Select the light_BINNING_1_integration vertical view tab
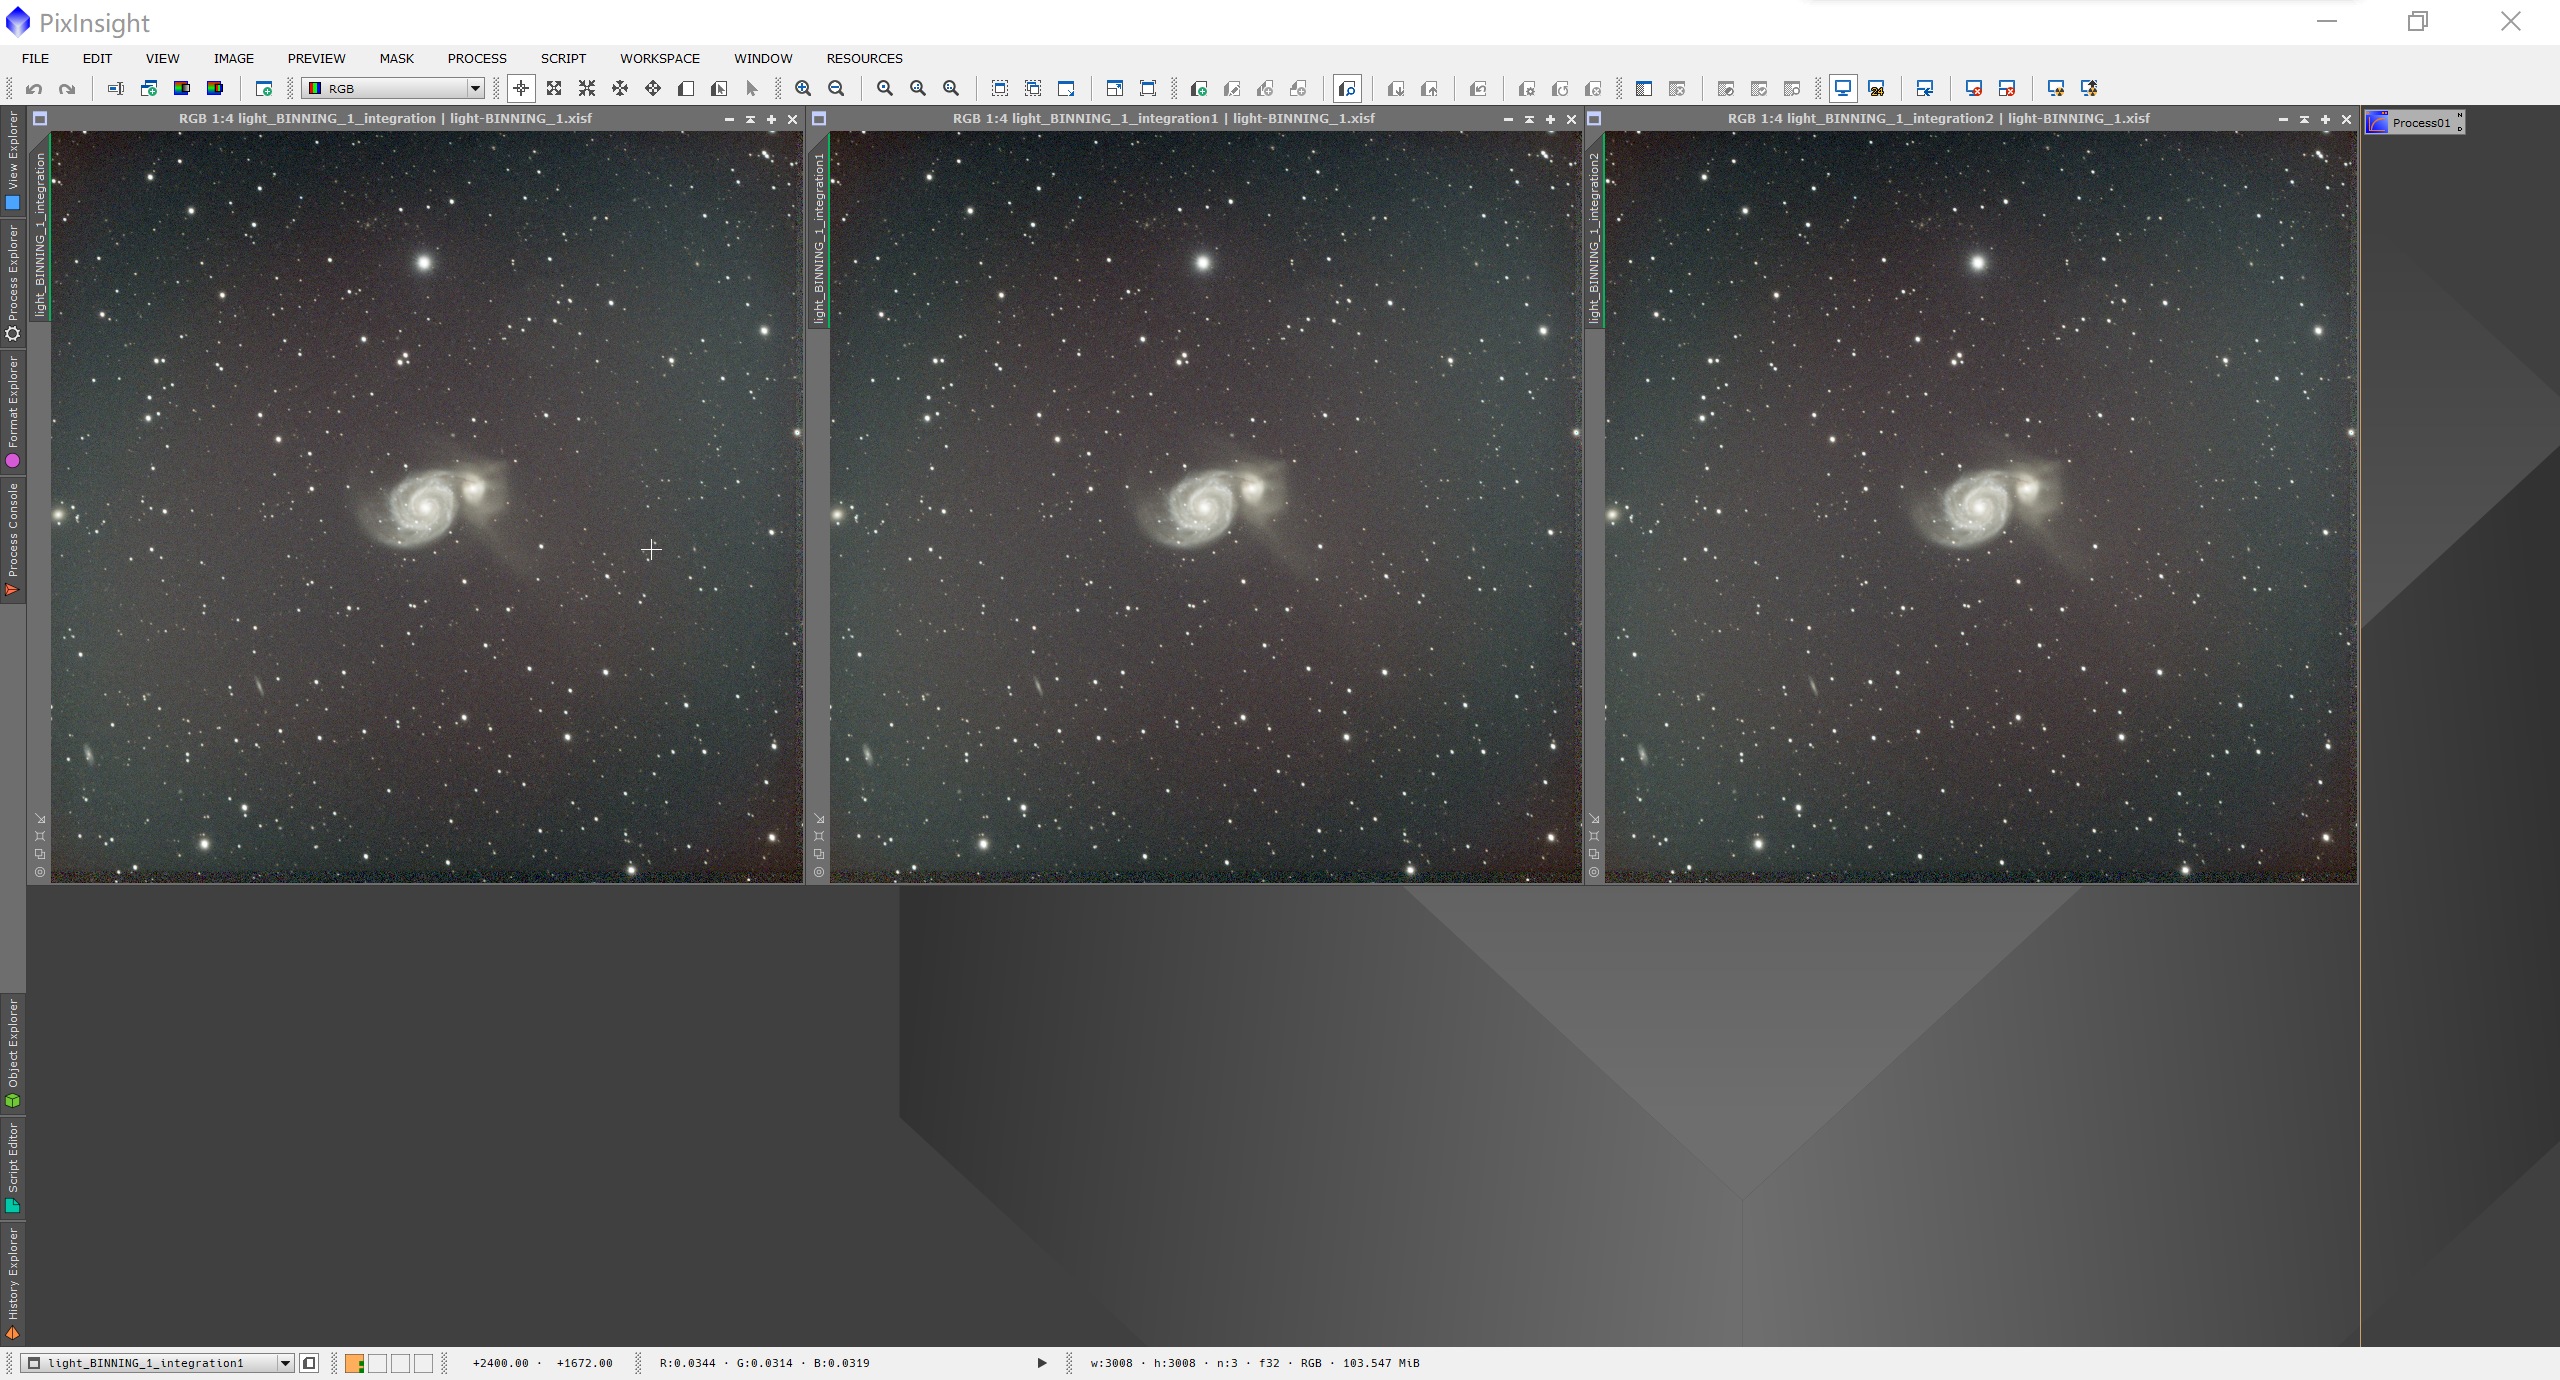Viewport: 2560px width, 1380px height. [x=40, y=235]
